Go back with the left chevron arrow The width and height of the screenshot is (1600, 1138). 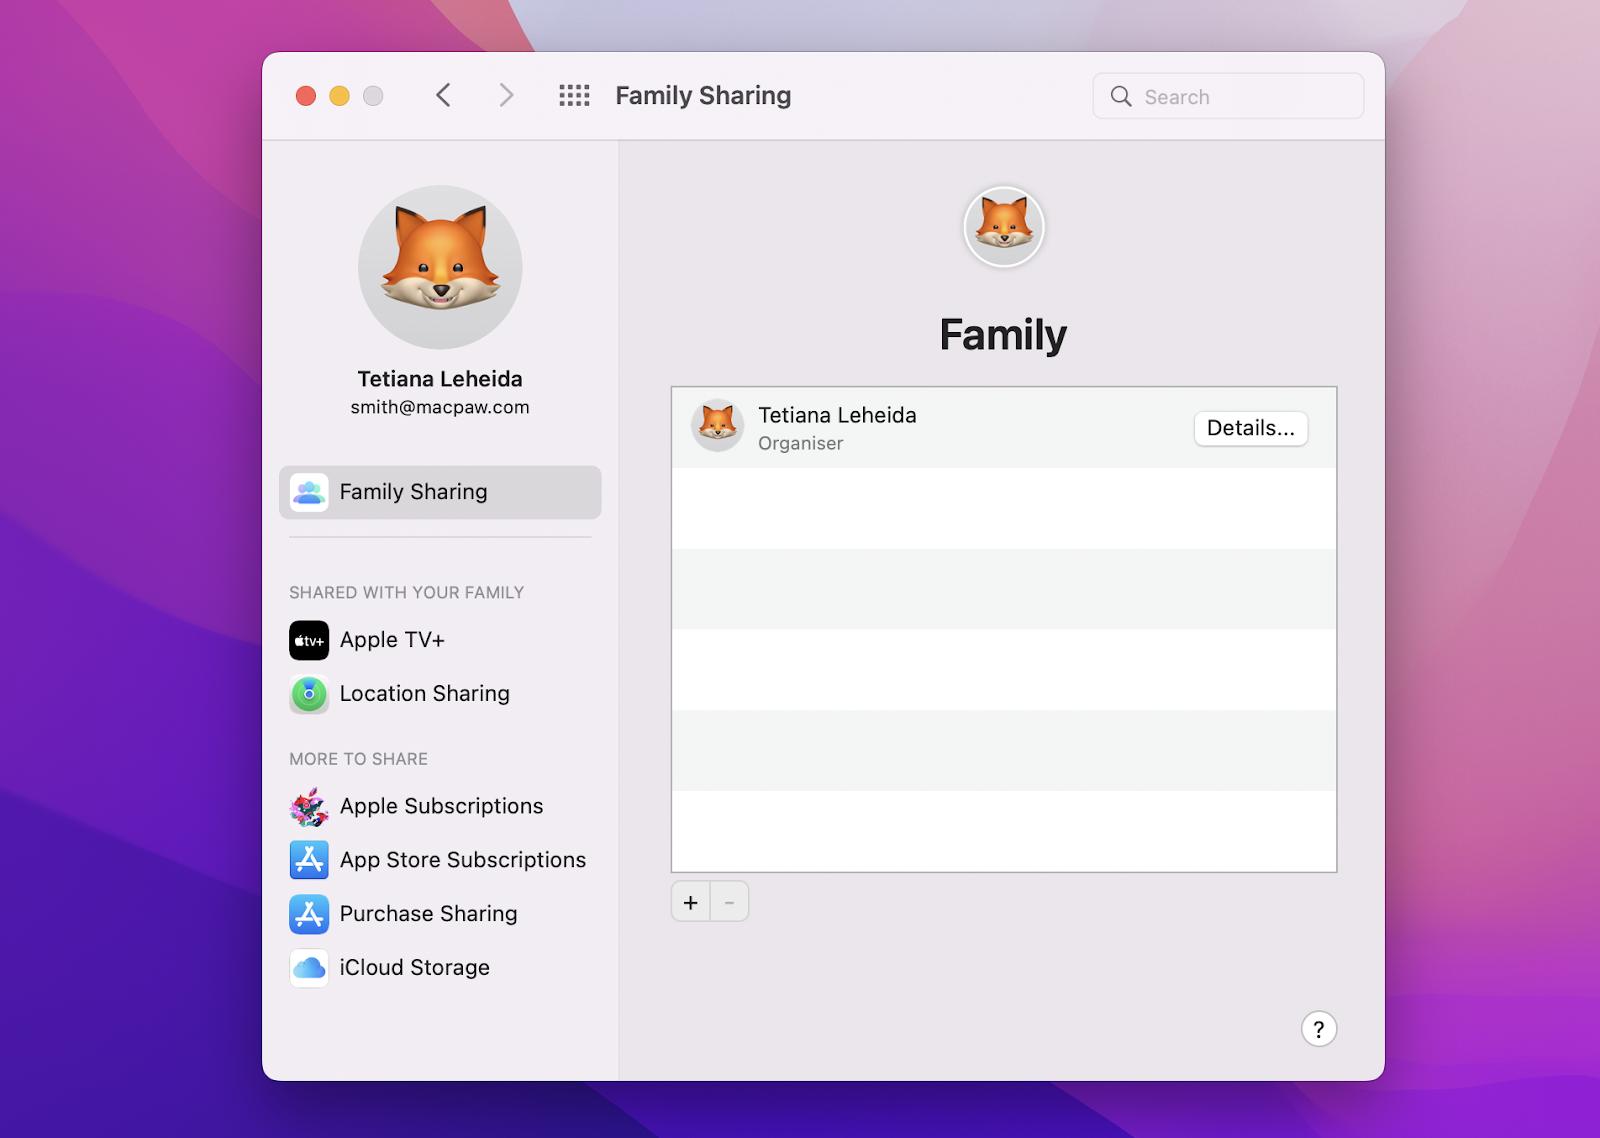click(x=444, y=95)
